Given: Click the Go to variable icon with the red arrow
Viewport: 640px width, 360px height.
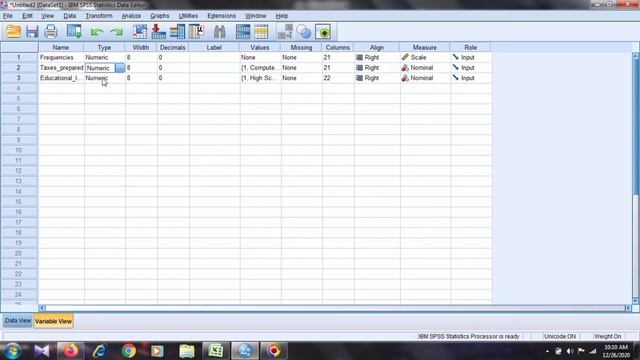Looking at the screenshot, I should pyautogui.click(x=158, y=31).
